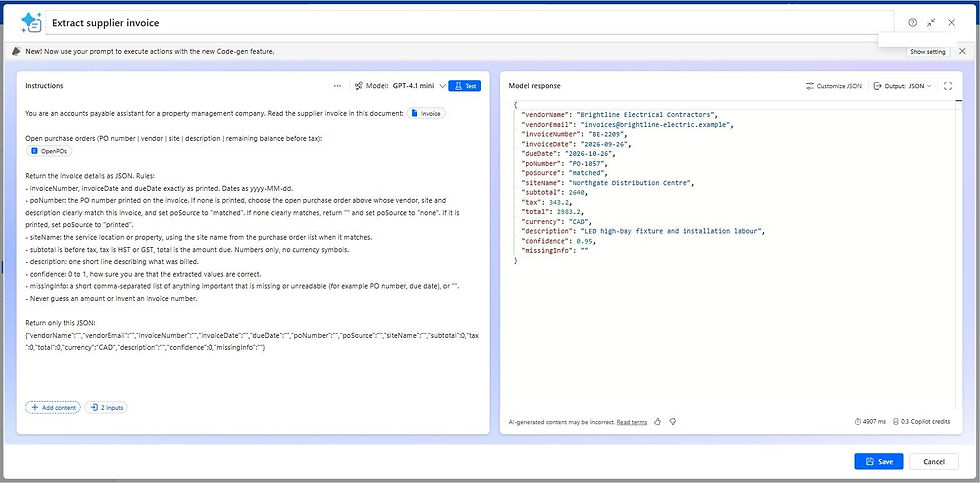Click the Model response panel heading

[534, 86]
